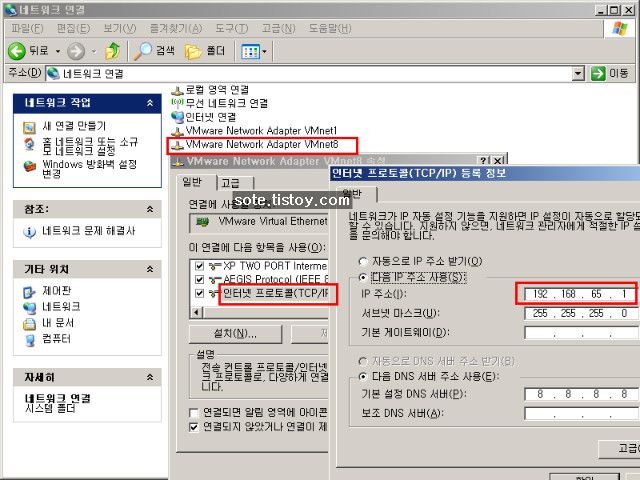
Task: Click the Views grid icon
Action: 250,51
